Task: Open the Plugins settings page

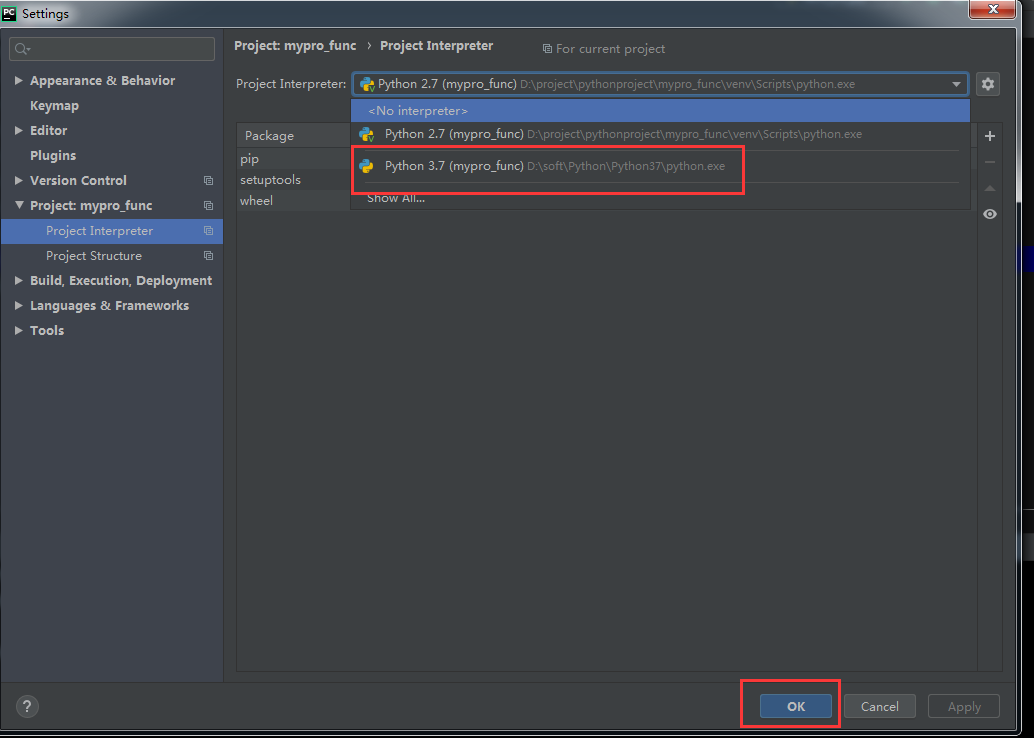Action: tap(53, 156)
